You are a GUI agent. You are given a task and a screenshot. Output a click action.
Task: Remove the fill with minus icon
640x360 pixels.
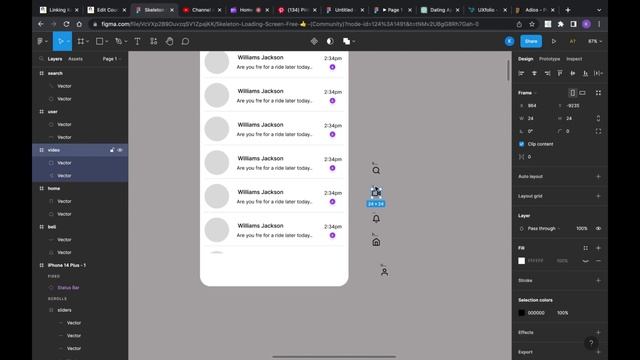pyautogui.click(x=598, y=261)
